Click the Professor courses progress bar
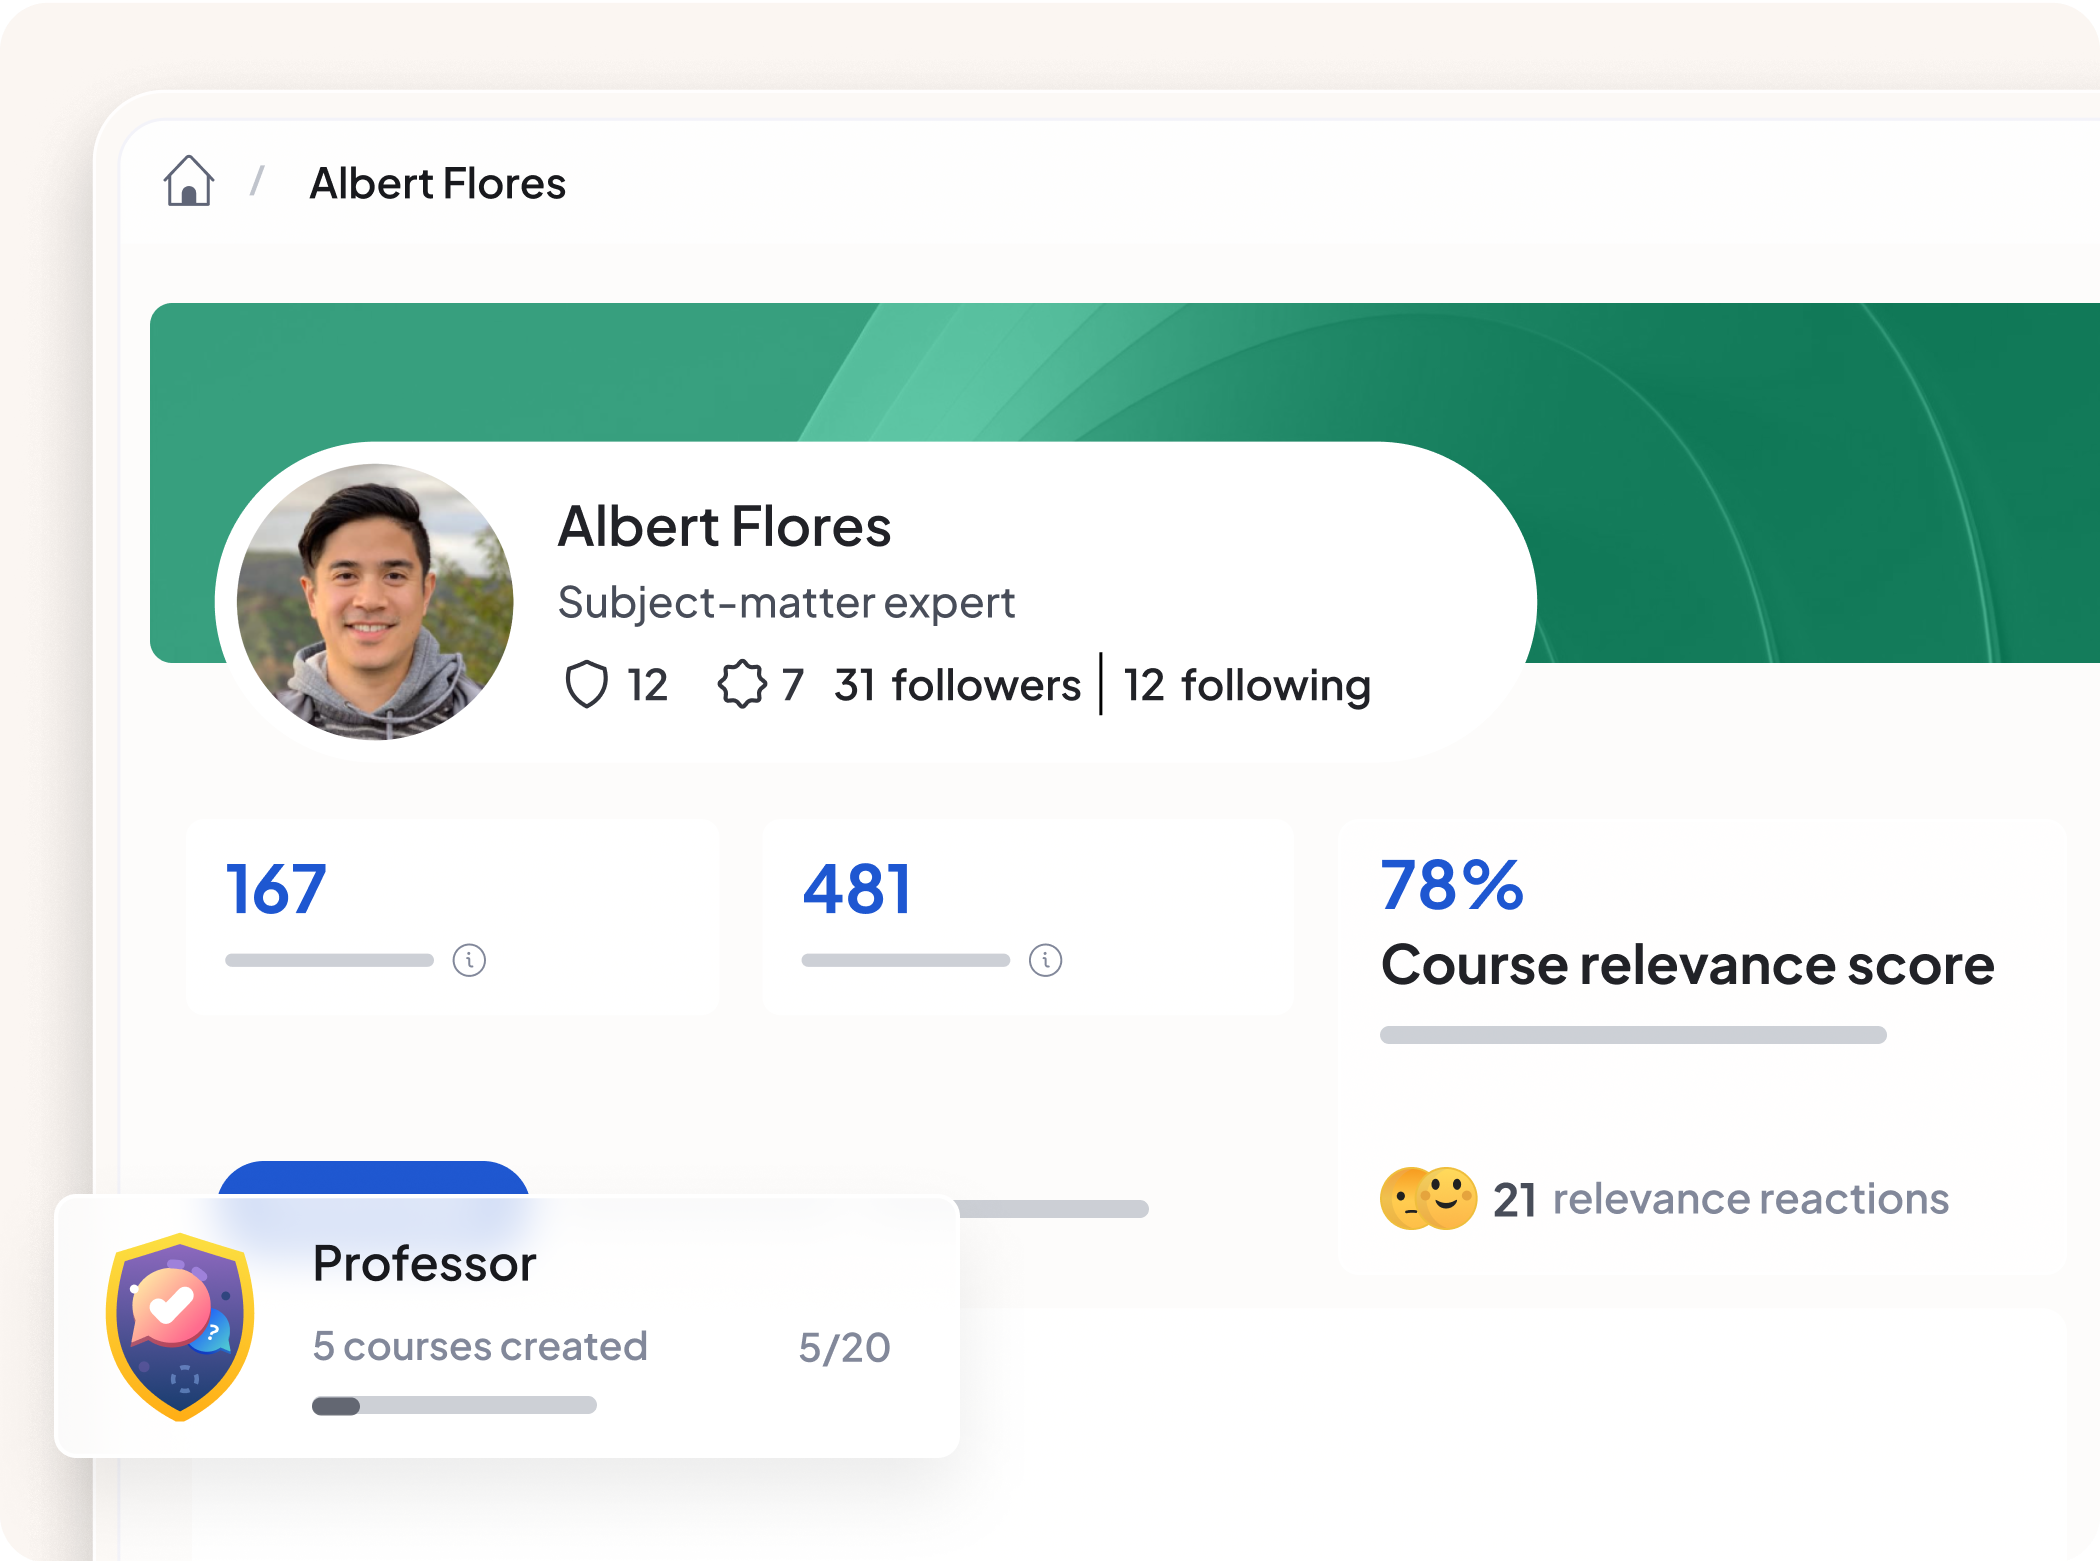This screenshot has width=2100, height=1561. [454, 1406]
